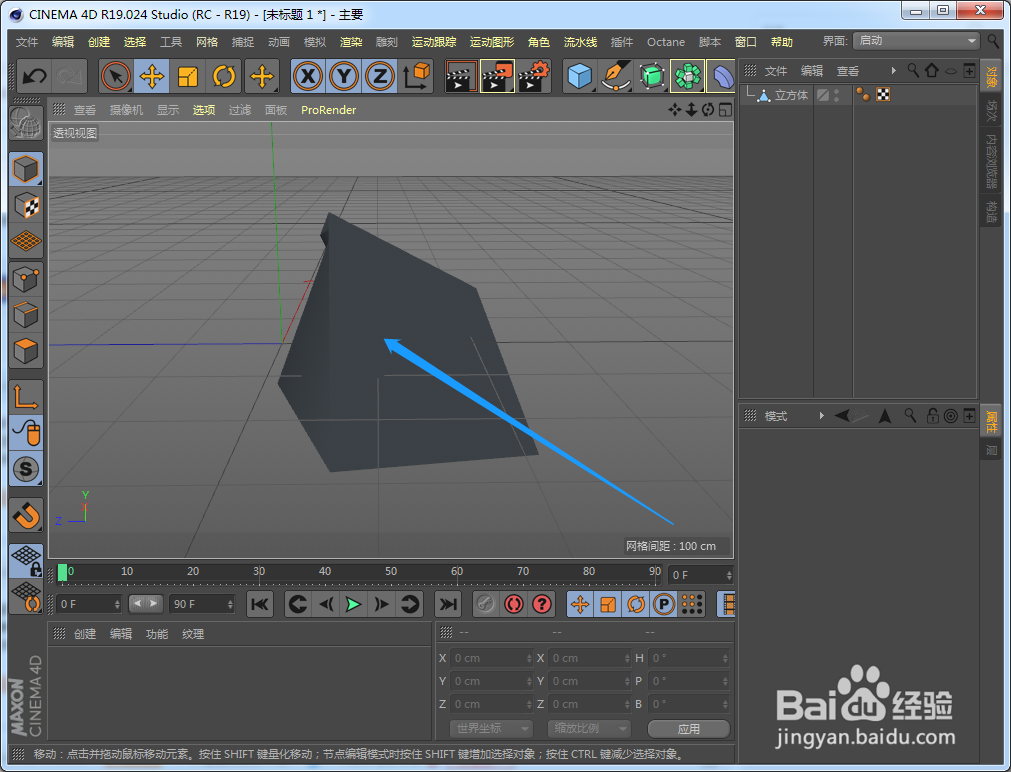
Task: Open the Spline Pen tool
Action: 615,77
